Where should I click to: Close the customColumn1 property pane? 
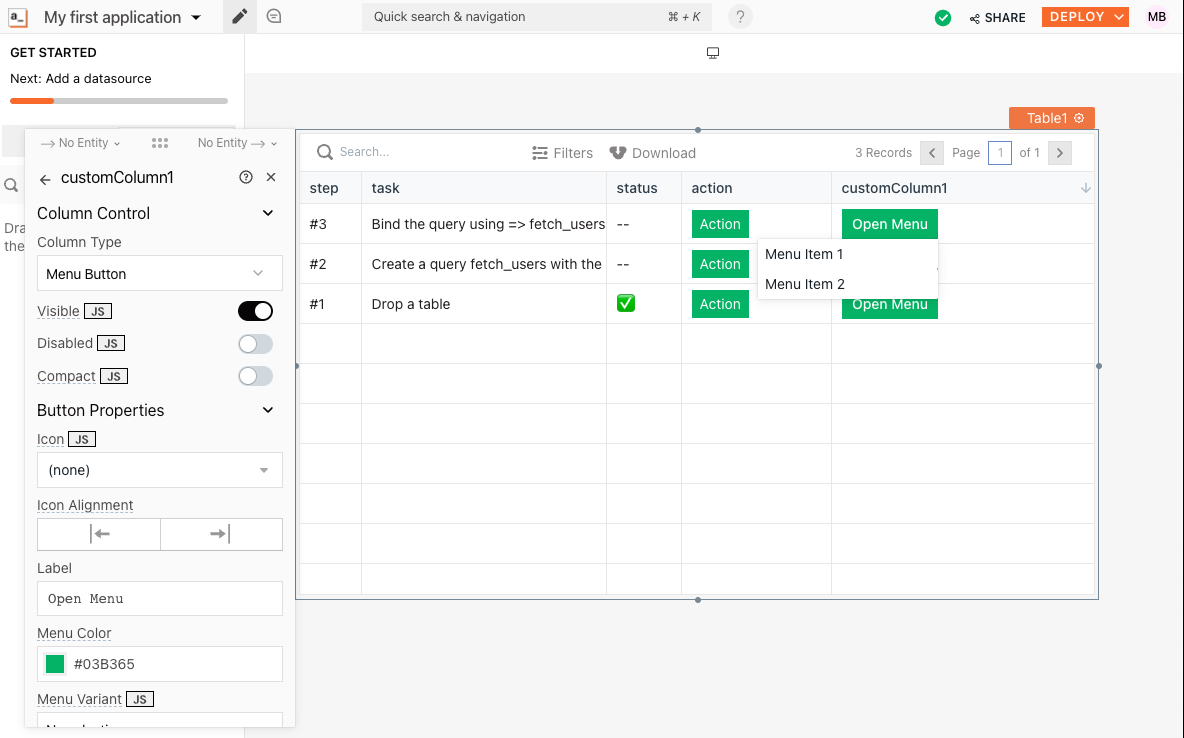click(271, 177)
